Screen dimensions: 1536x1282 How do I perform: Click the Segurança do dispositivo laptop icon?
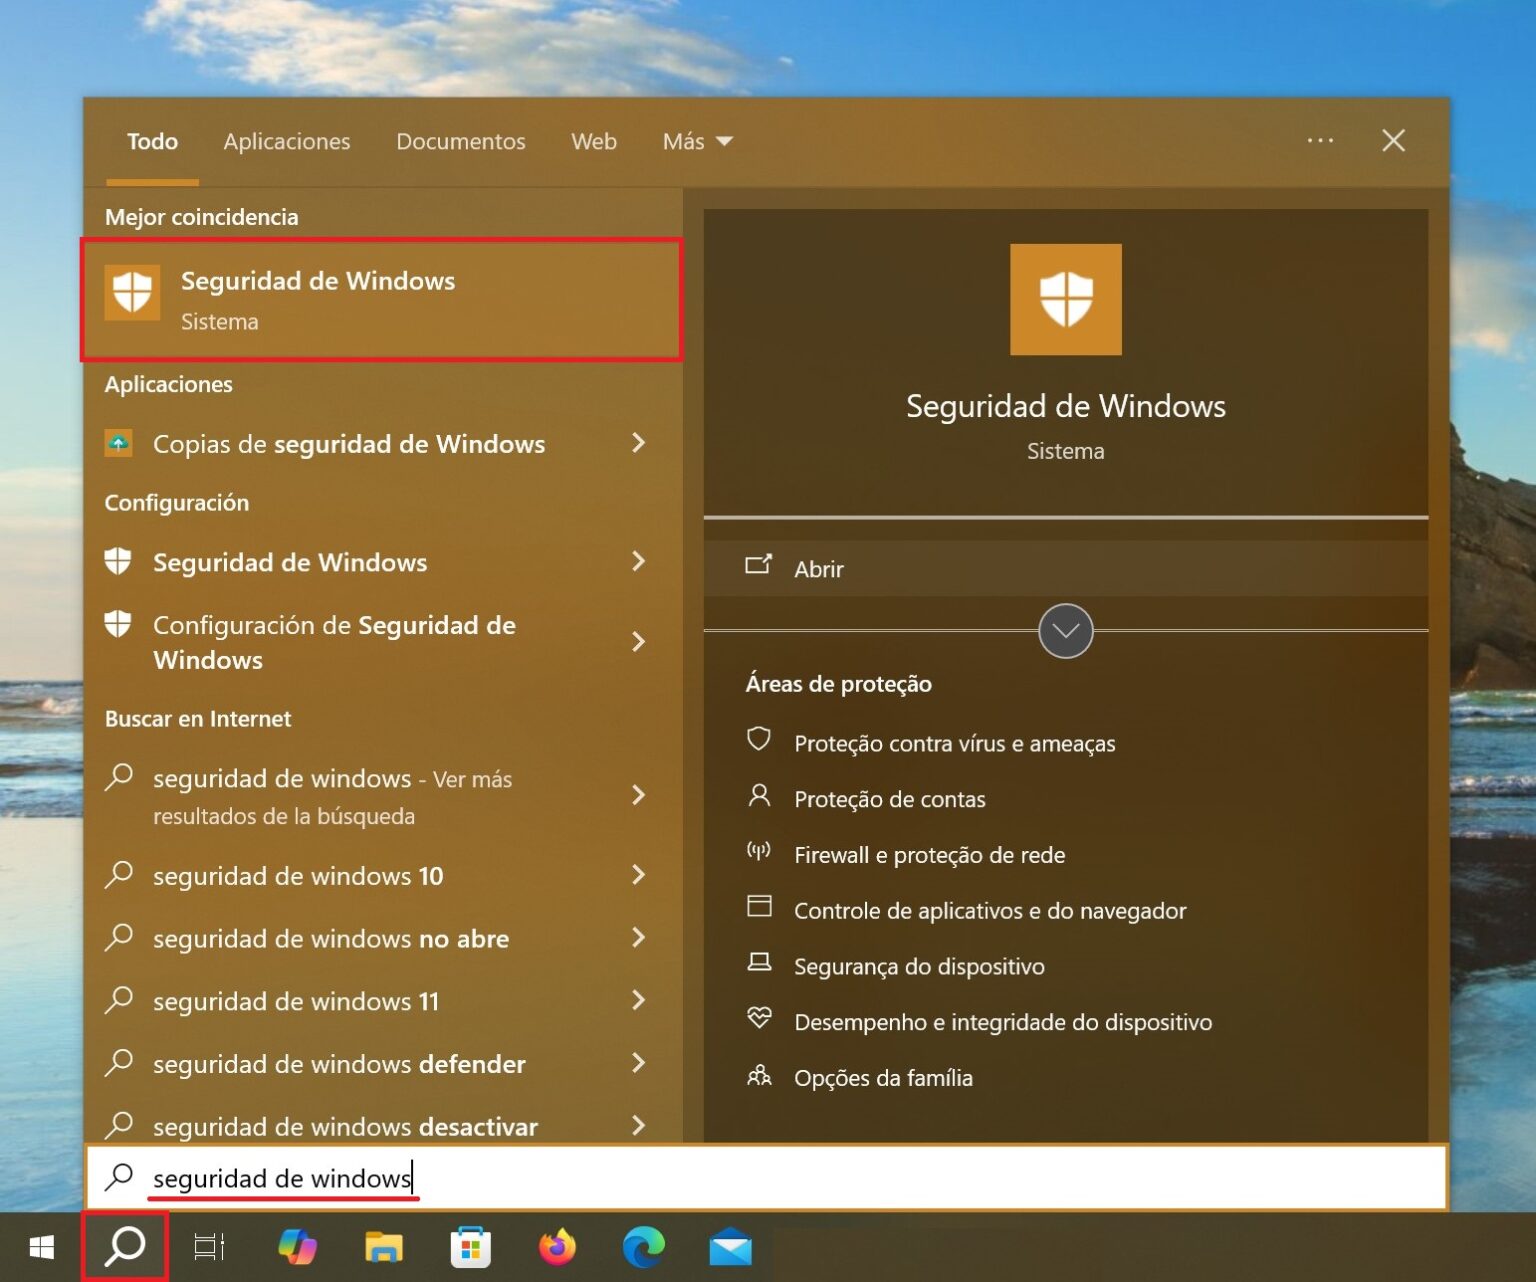[x=759, y=962]
